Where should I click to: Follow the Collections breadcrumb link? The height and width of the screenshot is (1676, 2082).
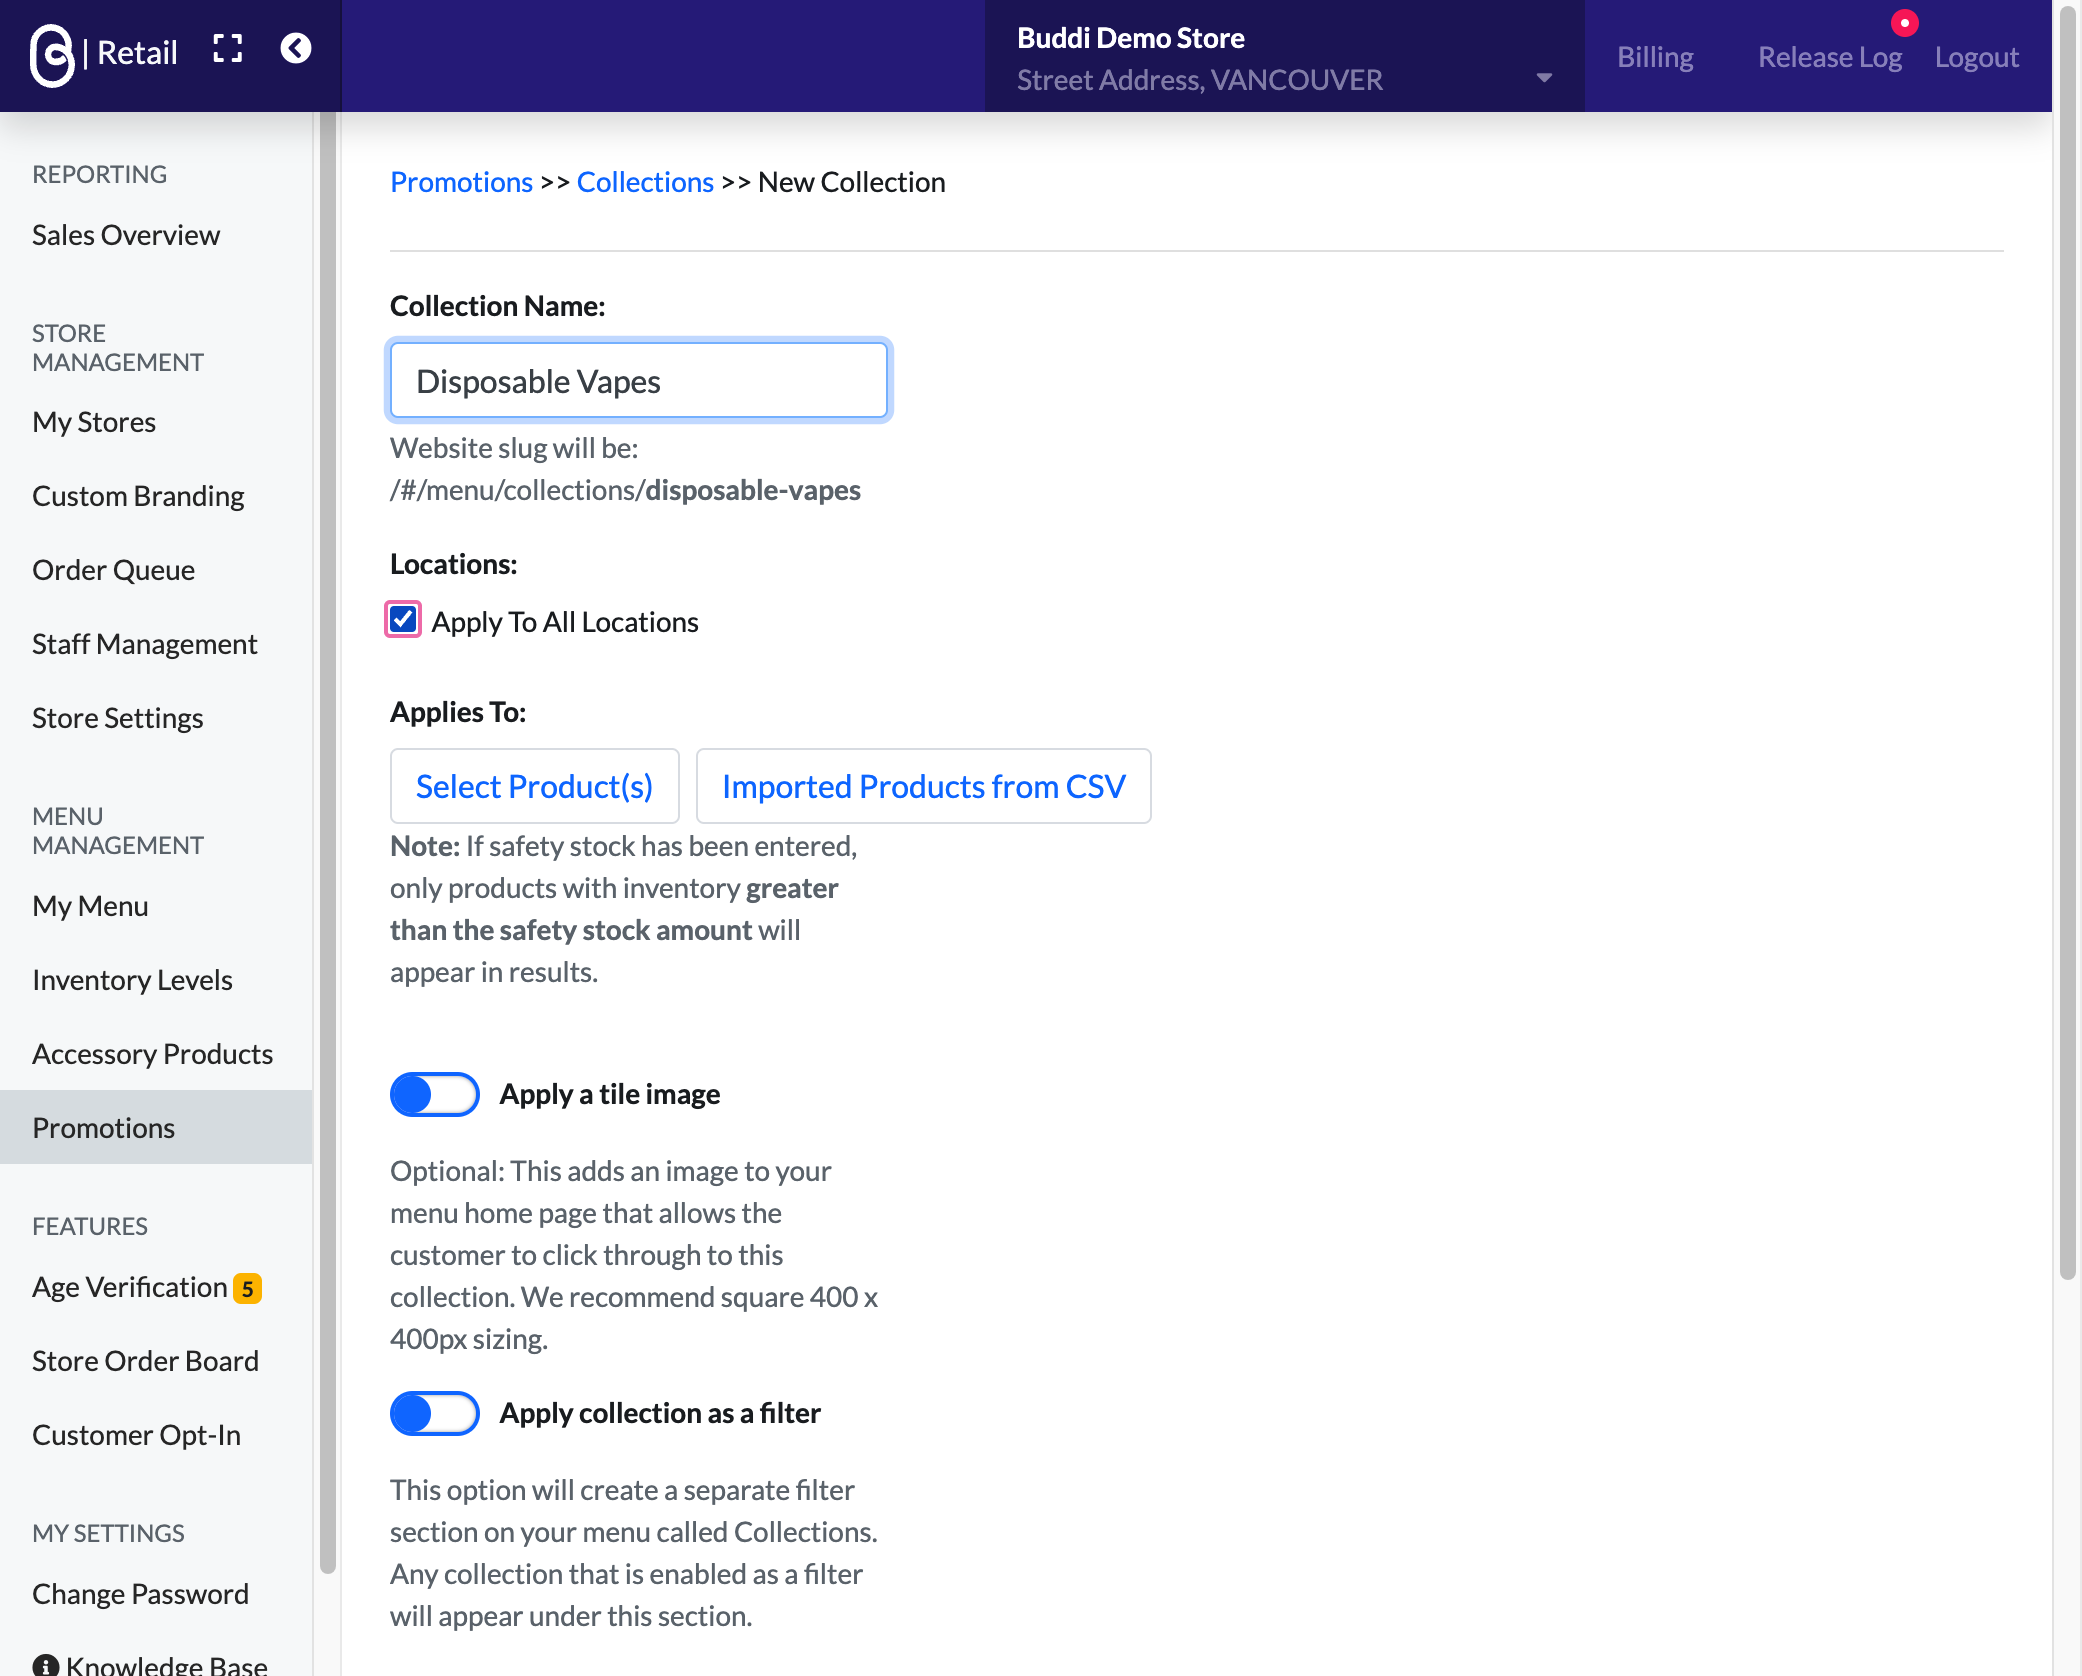point(645,182)
